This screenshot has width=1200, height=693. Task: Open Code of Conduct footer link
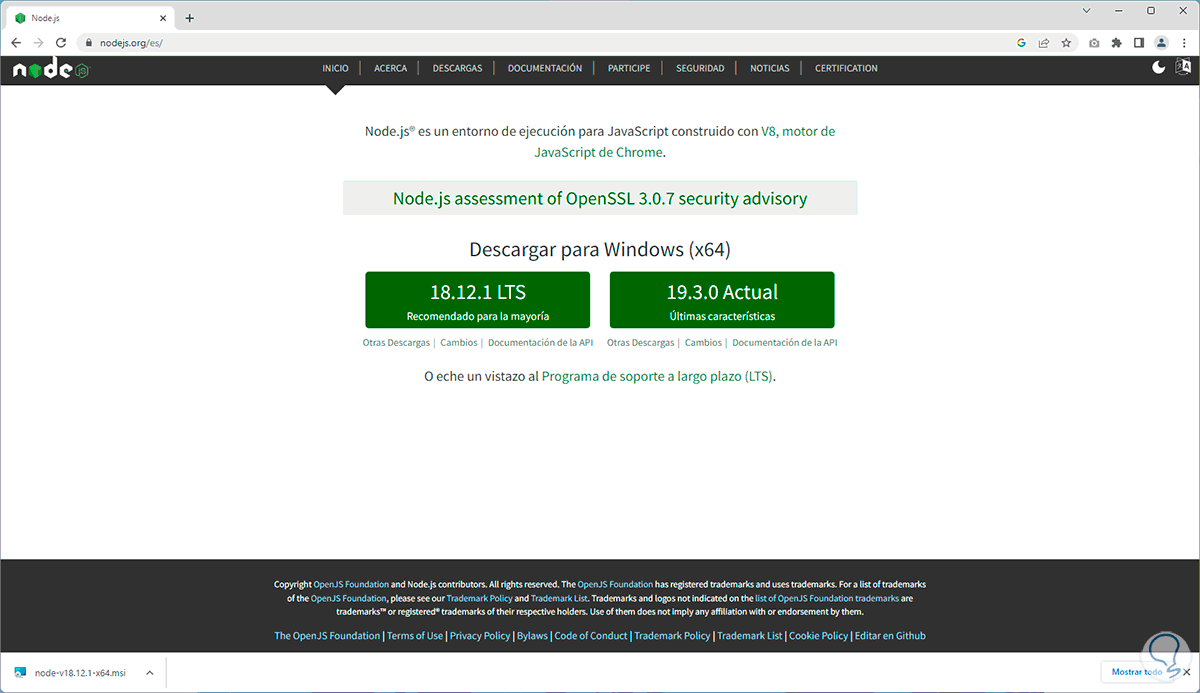(591, 636)
